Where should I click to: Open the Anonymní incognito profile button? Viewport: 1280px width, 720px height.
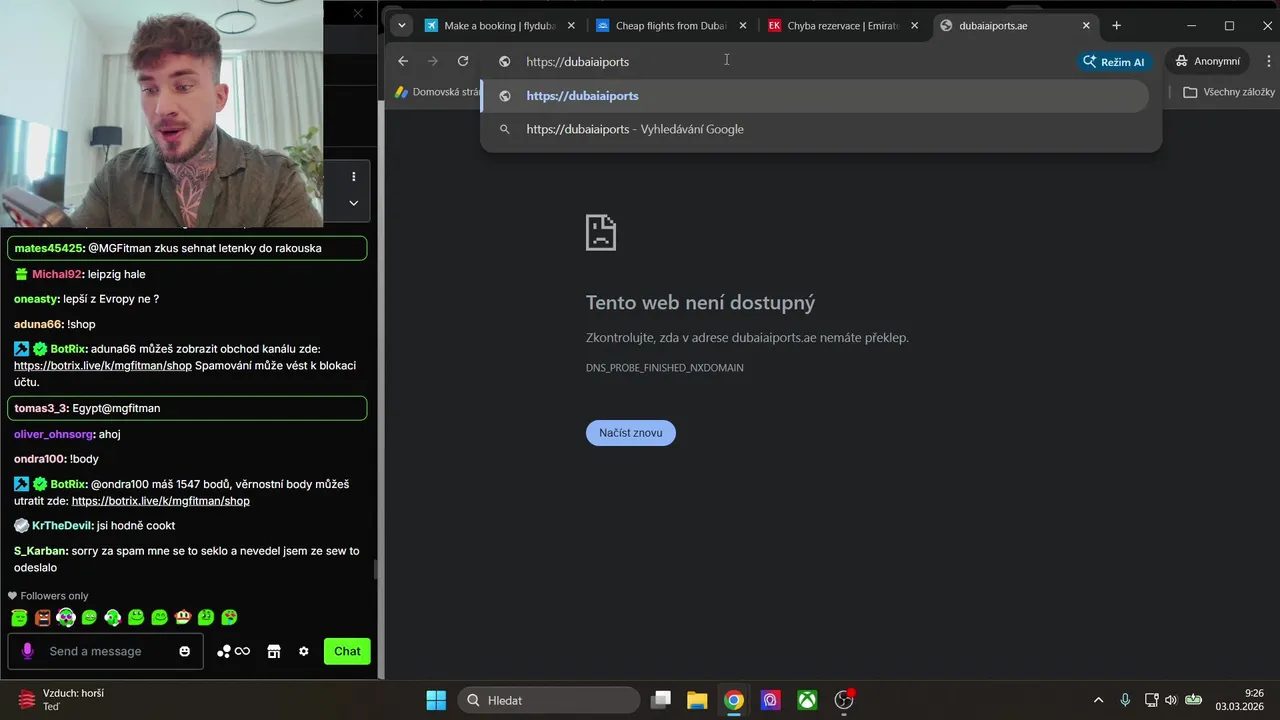click(x=1207, y=61)
